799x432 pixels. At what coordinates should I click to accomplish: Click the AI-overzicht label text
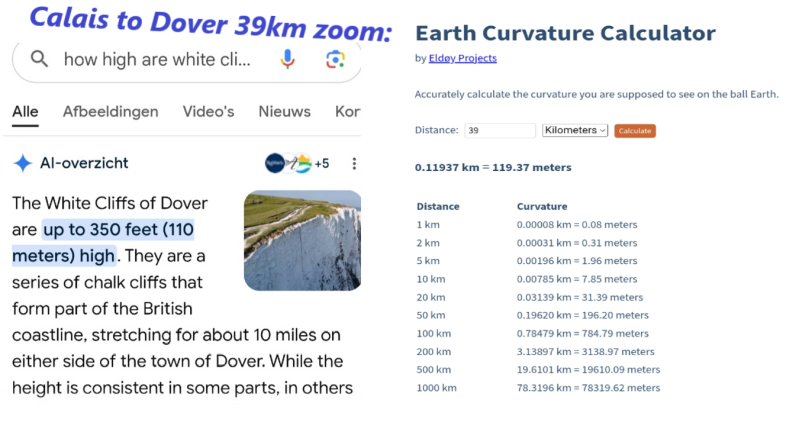(x=84, y=163)
